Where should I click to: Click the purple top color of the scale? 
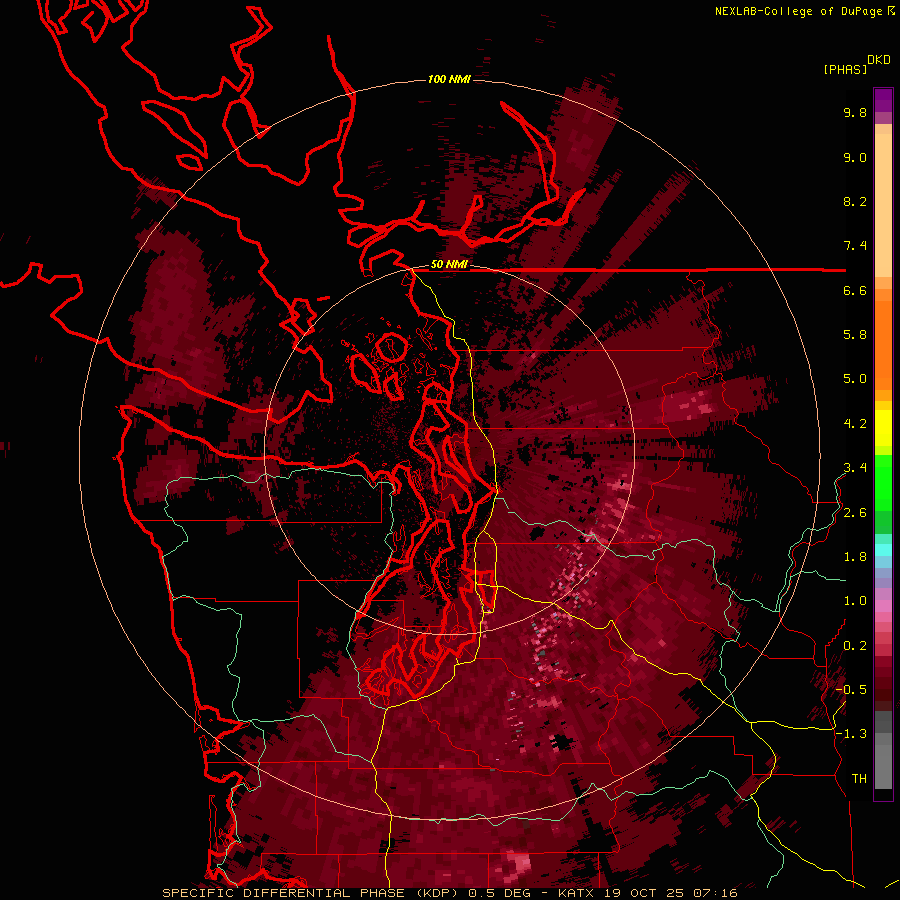coord(883,100)
